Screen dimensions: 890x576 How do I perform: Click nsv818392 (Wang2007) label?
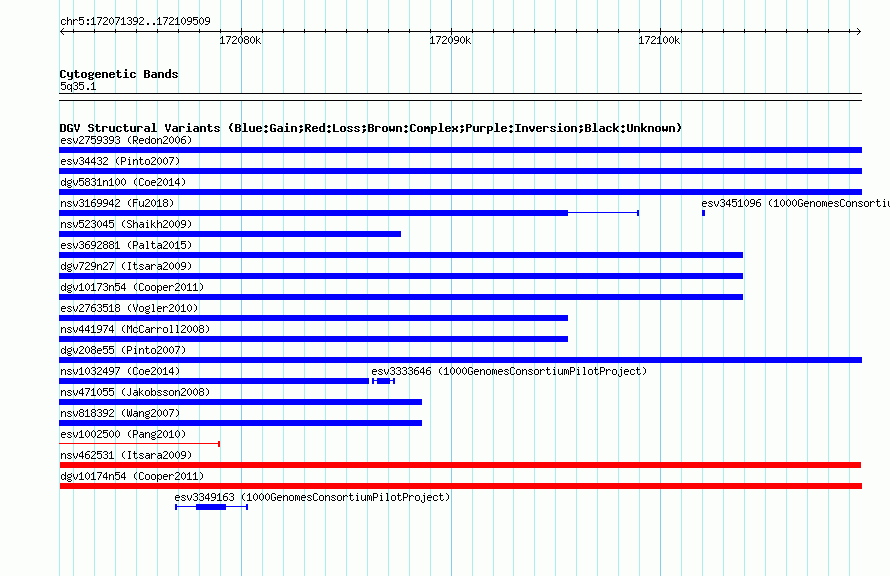click(x=120, y=413)
